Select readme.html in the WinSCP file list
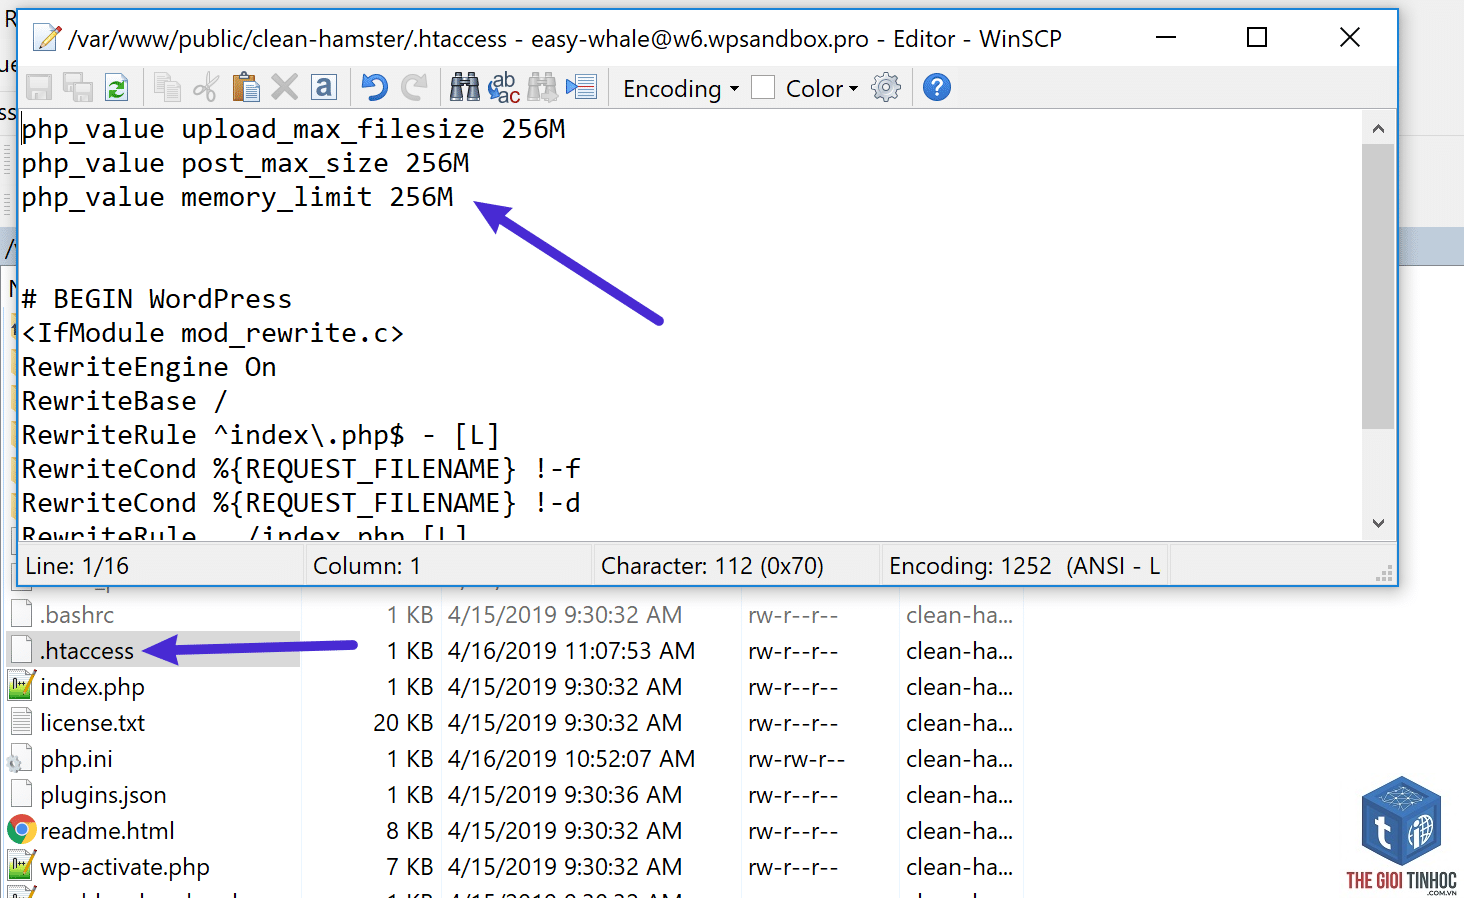 (x=107, y=831)
